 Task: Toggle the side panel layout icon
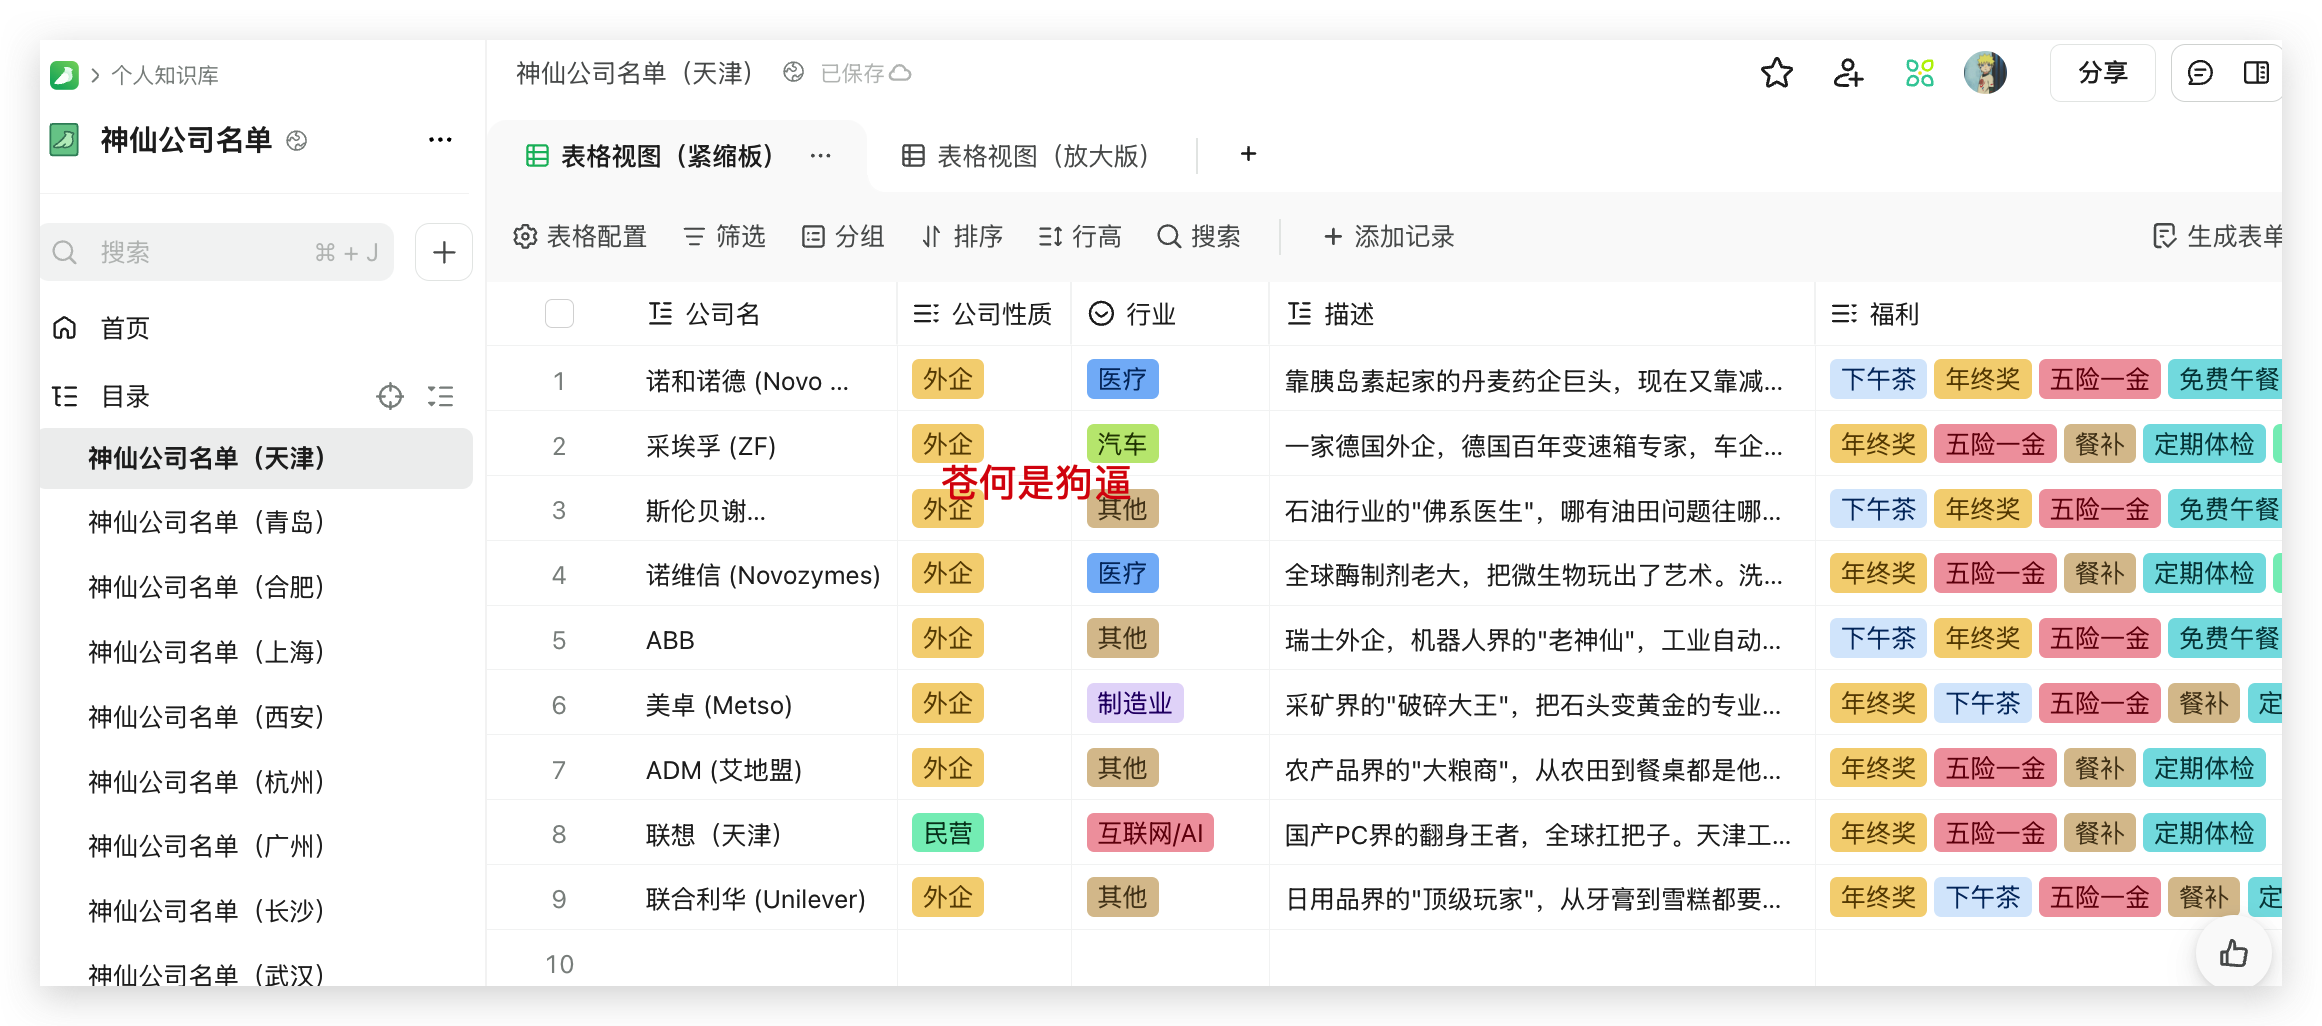2256,73
